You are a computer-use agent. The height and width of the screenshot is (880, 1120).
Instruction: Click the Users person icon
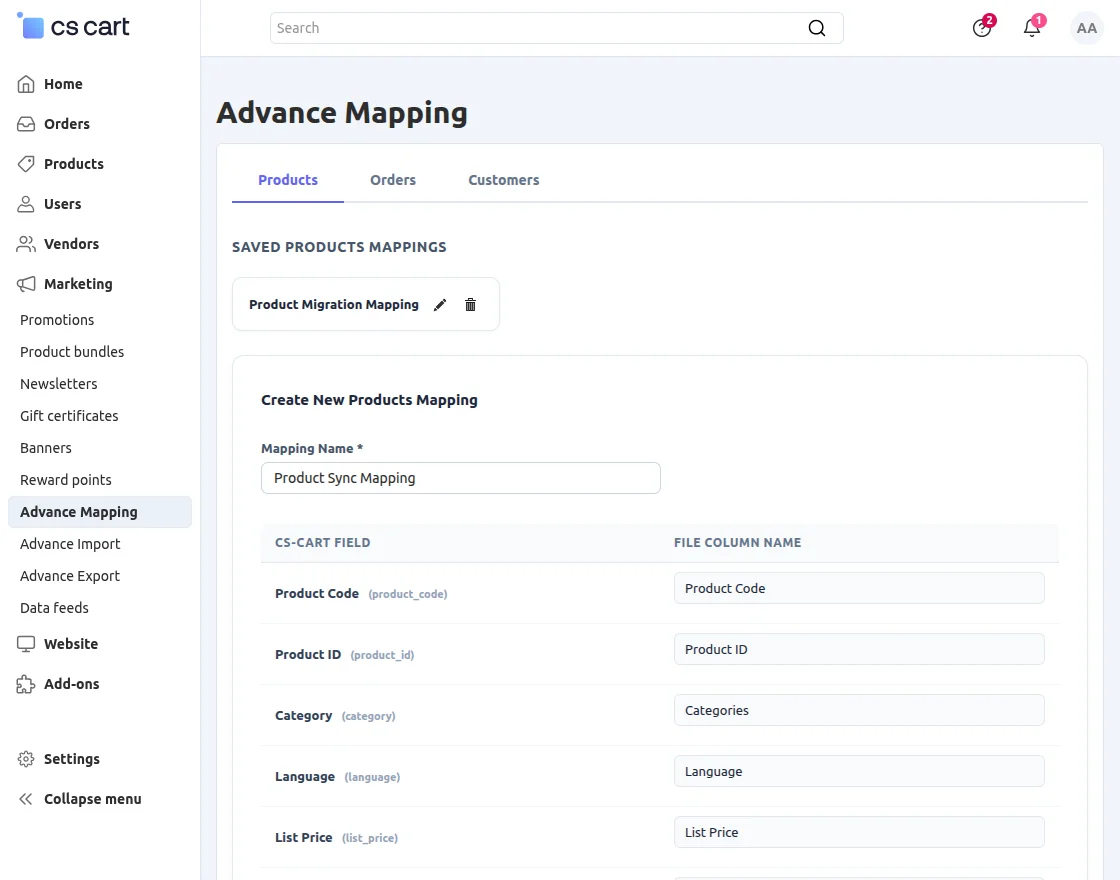tap(26, 204)
